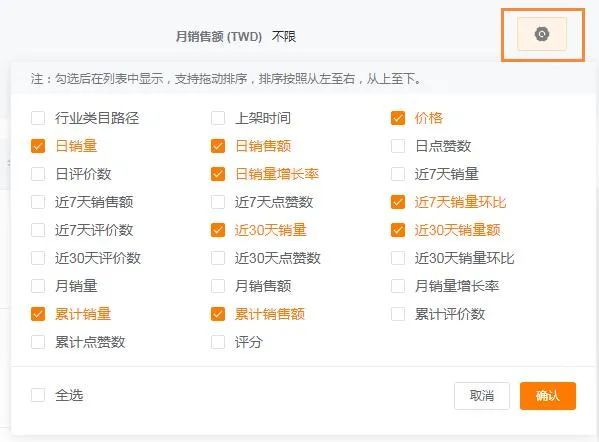Select the 近7天销量 checkbox
The image size is (599, 442).
point(398,174)
